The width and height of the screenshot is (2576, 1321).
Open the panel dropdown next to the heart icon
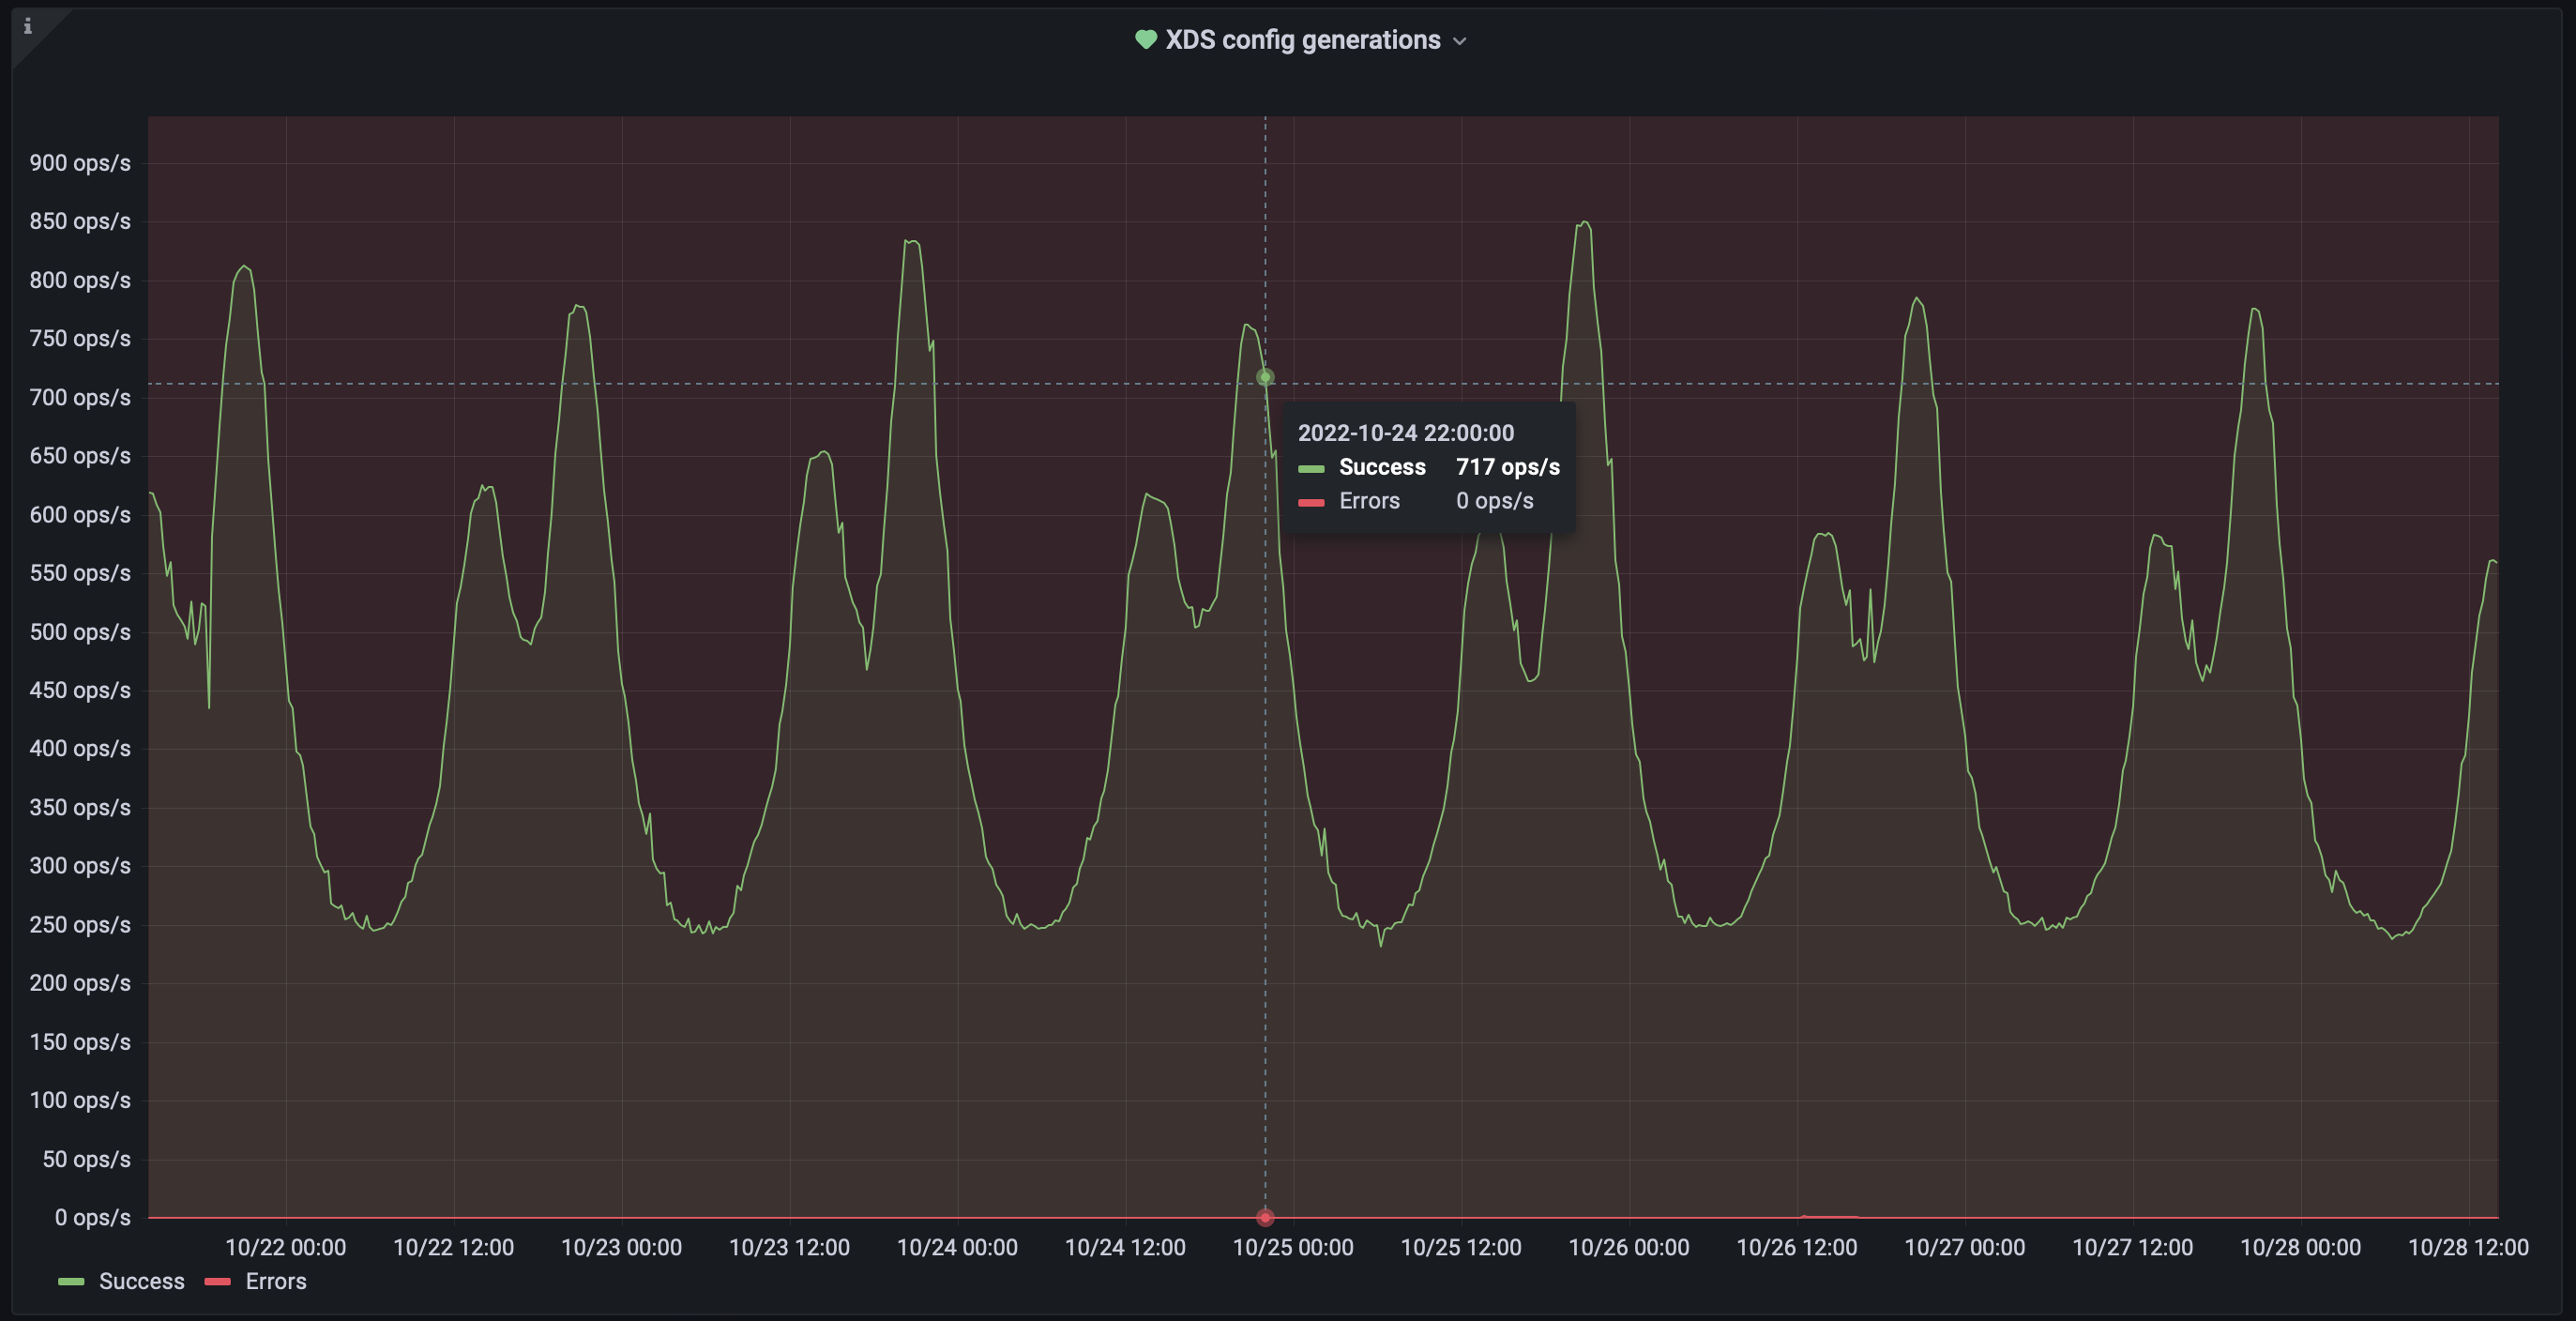pyautogui.click(x=1461, y=41)
